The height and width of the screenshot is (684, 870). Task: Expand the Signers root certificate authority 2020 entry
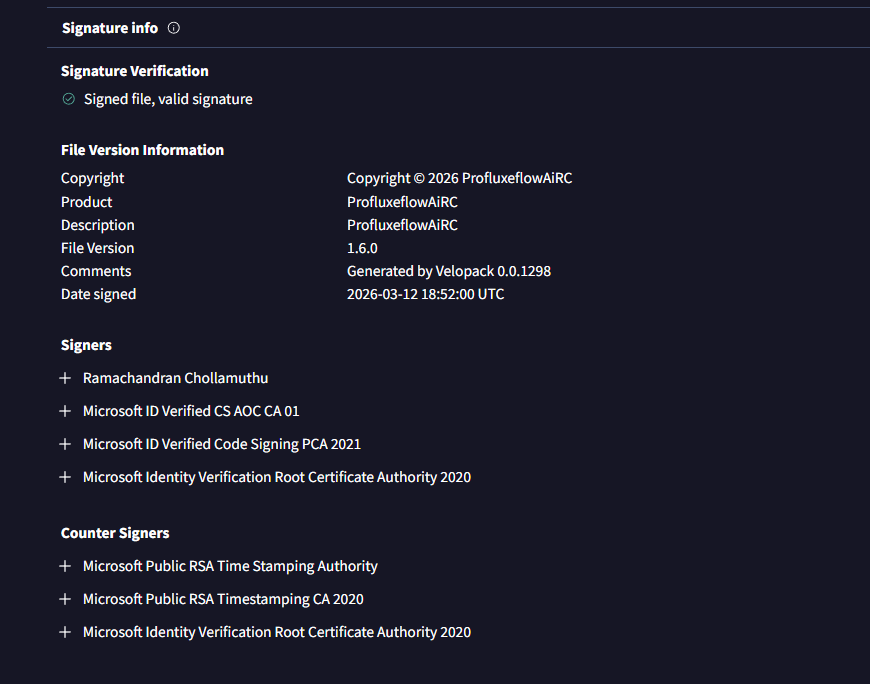click(65, 477)
